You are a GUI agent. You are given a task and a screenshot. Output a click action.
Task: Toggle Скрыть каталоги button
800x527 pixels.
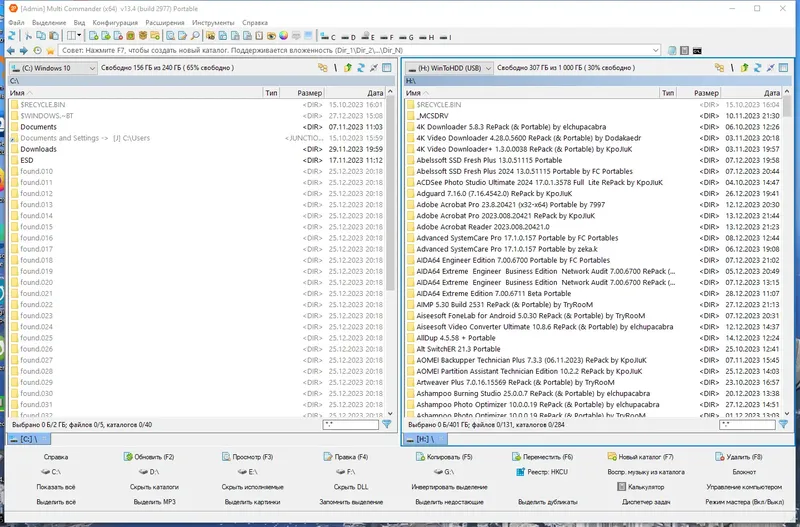pos(154,487)
